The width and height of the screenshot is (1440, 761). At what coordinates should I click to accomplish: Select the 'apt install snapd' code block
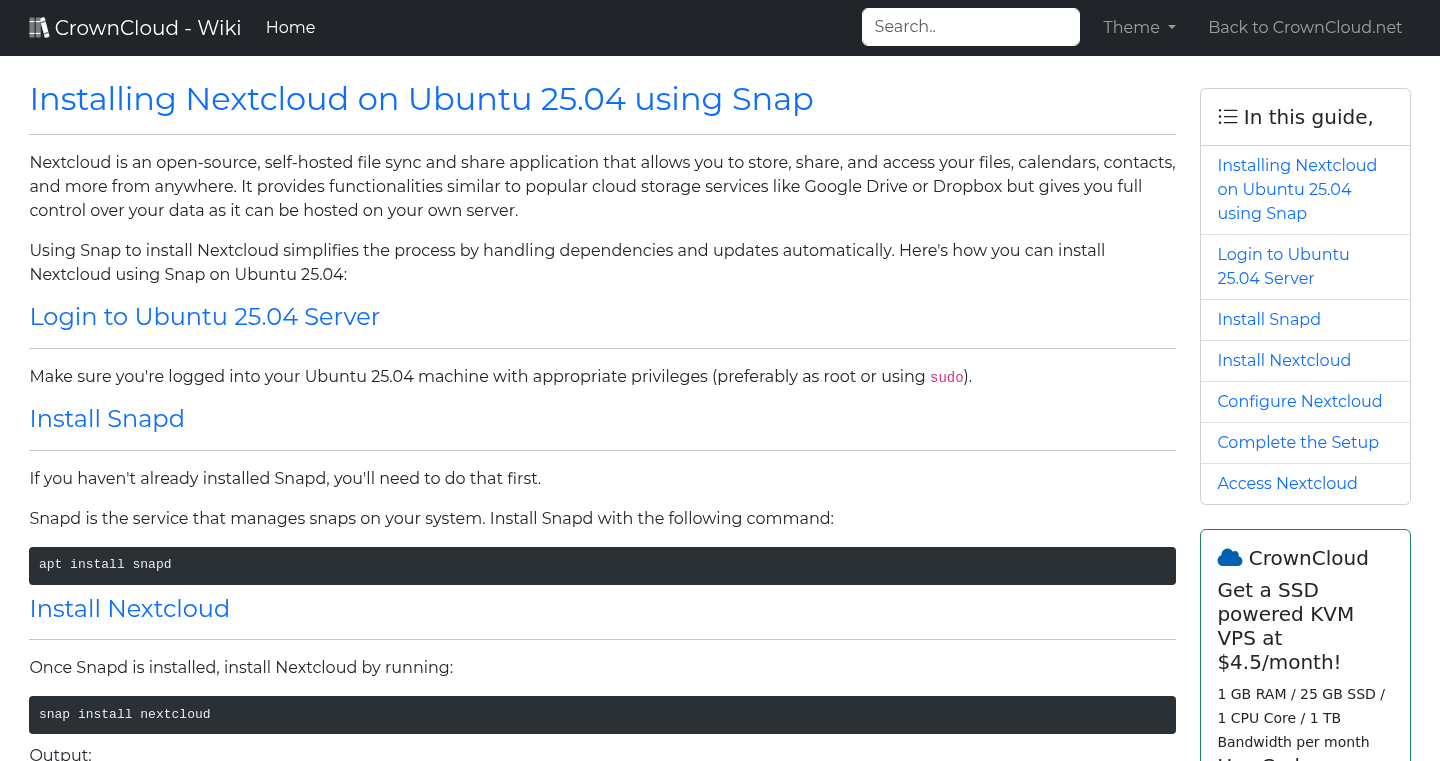coord(602,565)
